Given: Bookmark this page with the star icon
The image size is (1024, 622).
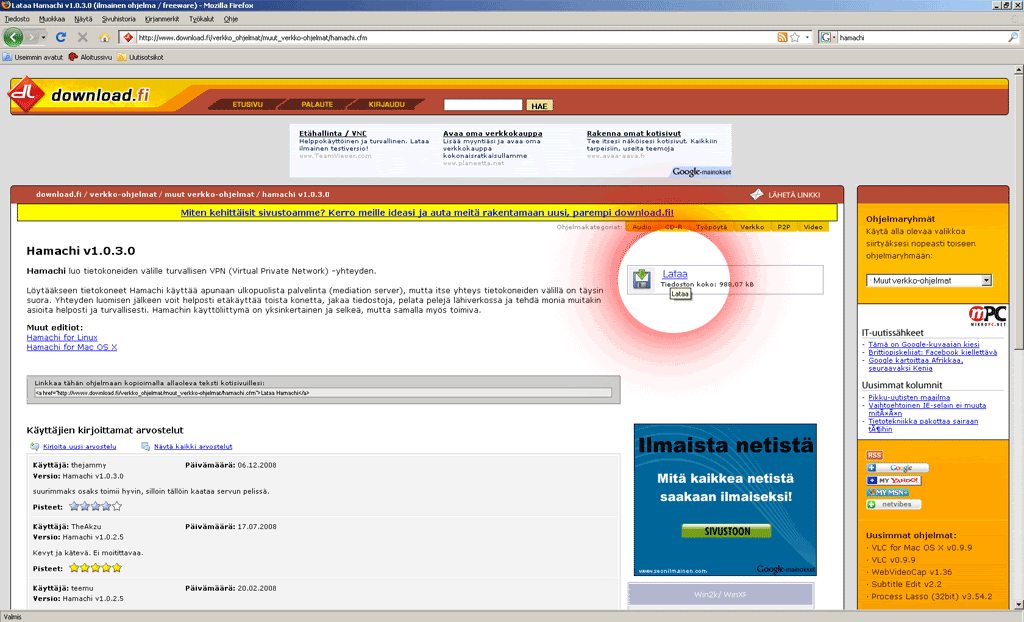Looking at the screenshot, I should tap(795, 37).
